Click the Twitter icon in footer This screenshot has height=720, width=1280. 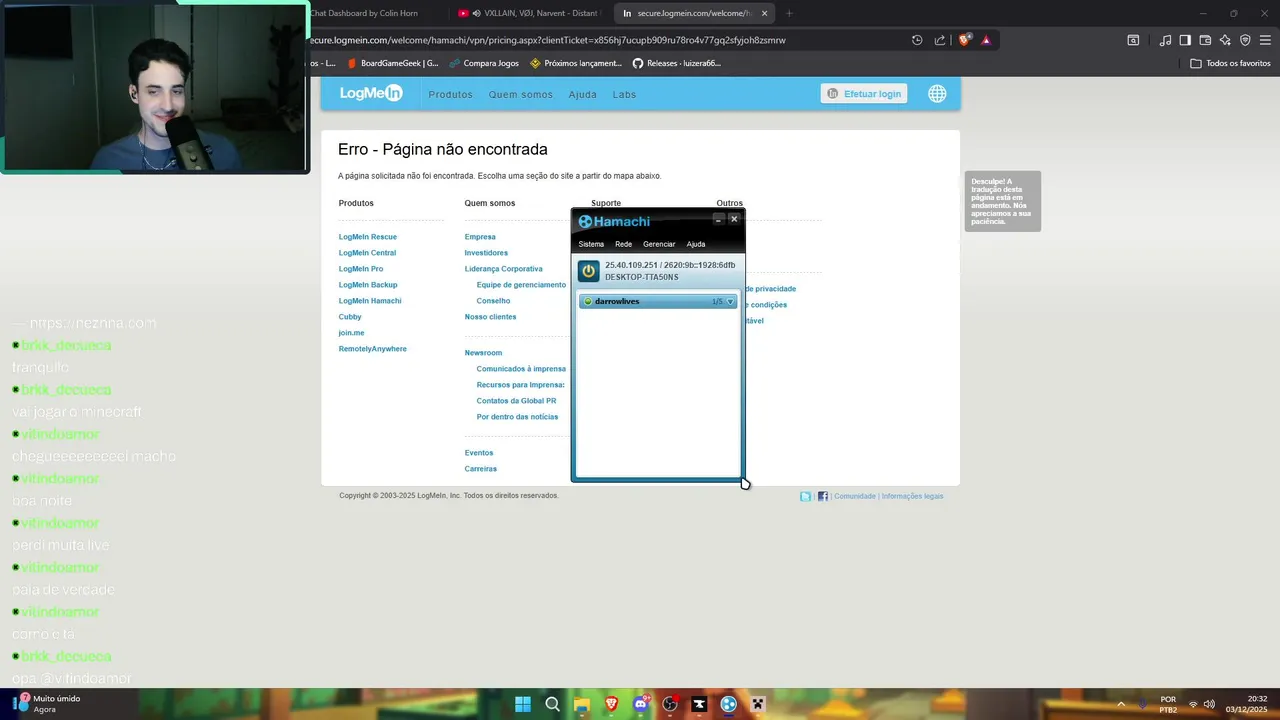click(806, 496)
